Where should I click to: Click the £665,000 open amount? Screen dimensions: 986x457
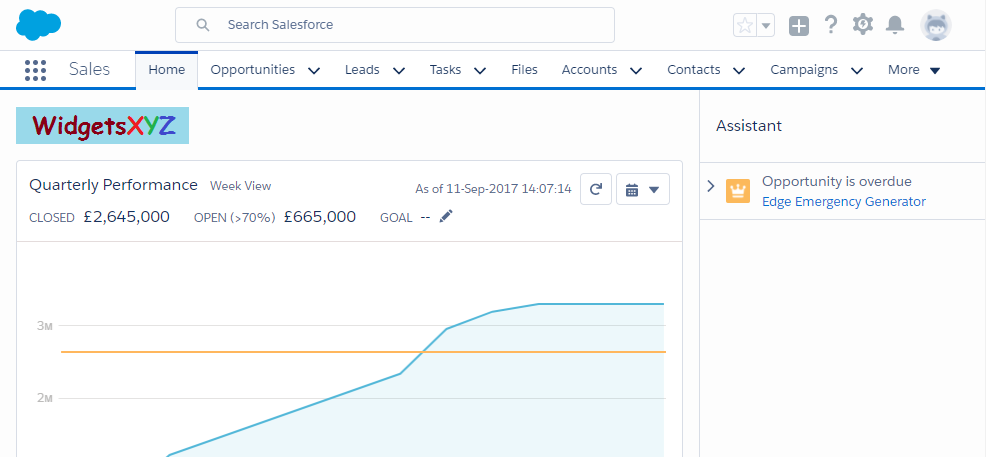(x=319, y=217)
